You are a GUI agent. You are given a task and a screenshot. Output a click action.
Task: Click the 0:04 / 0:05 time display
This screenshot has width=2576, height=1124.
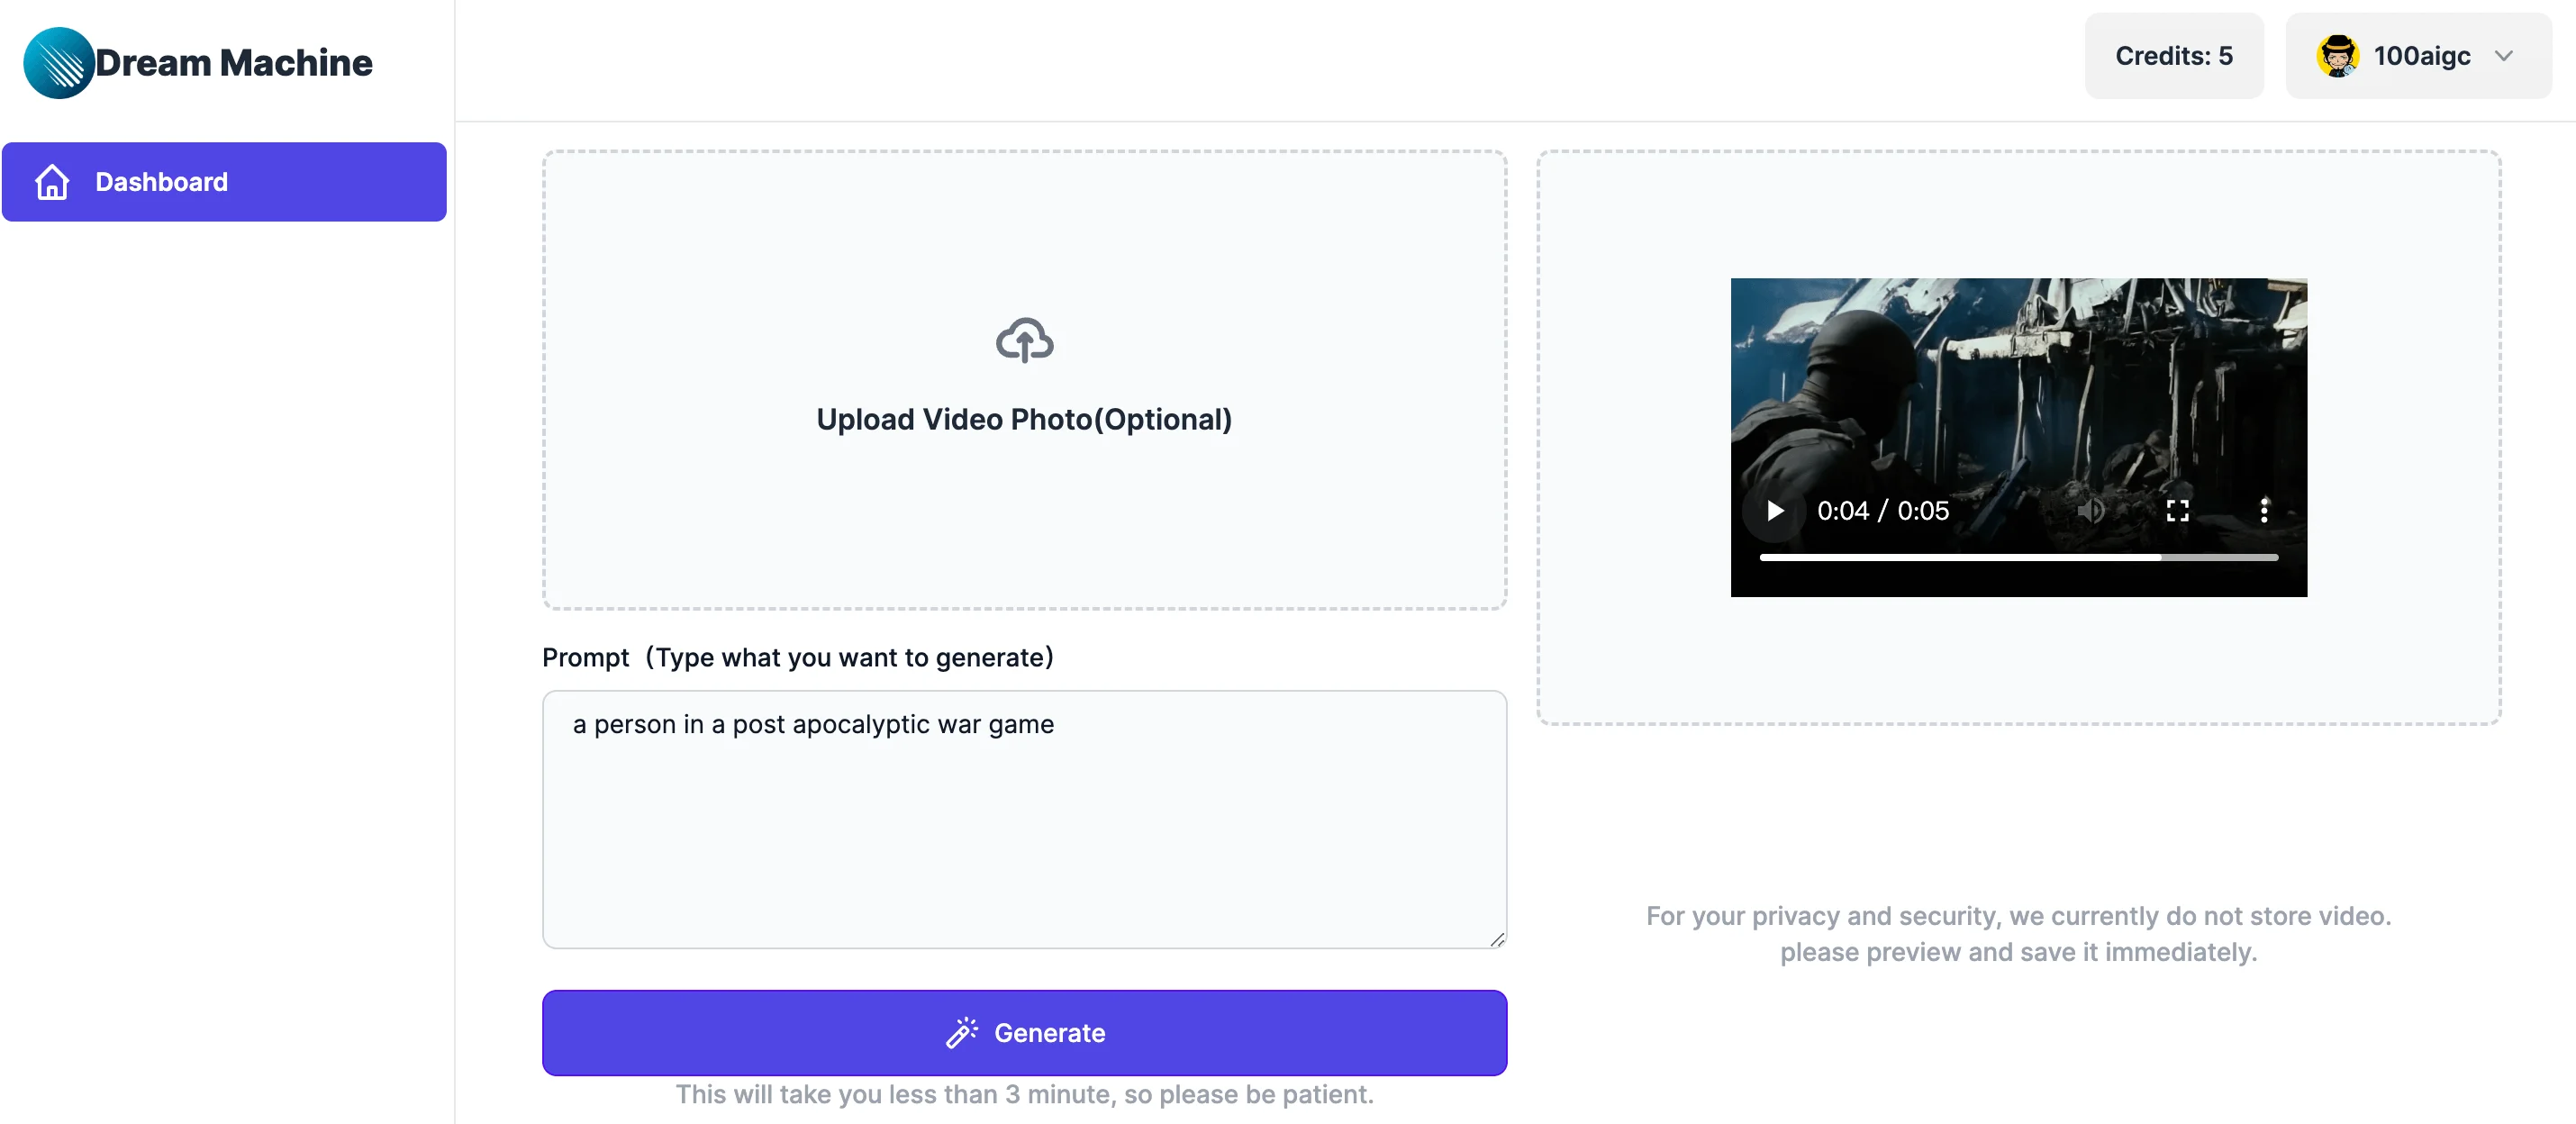pos(1882,511)
